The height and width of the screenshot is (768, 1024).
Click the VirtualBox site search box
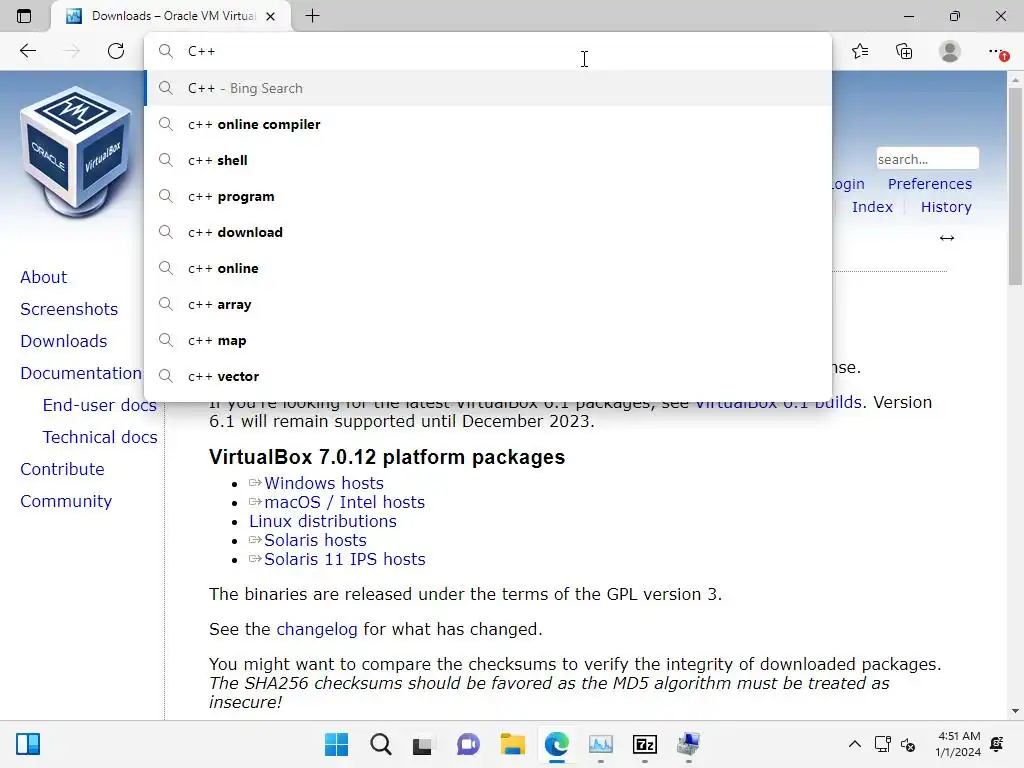[927, 159]
